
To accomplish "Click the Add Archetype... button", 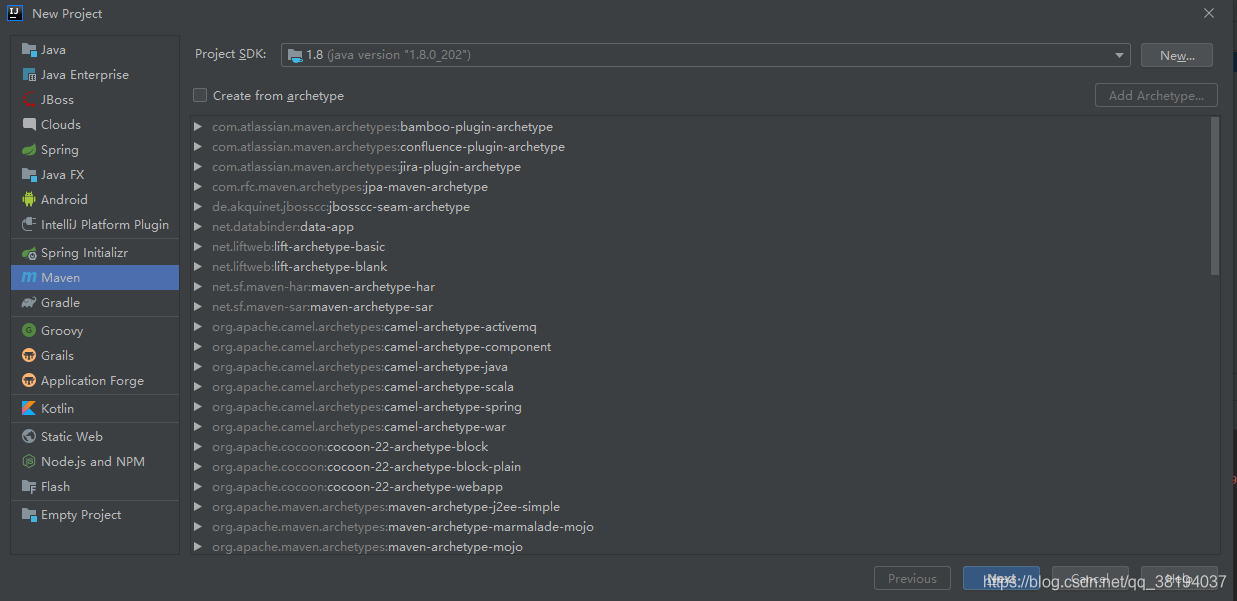I will (x=1156, y=95).
